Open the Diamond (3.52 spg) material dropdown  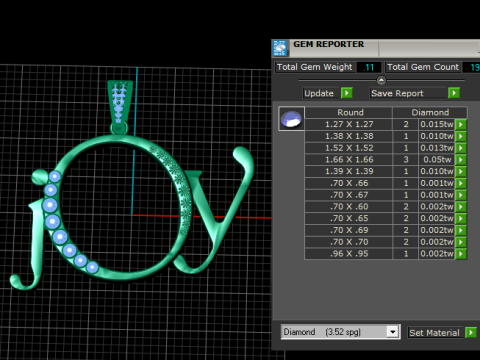pos(393,332)
